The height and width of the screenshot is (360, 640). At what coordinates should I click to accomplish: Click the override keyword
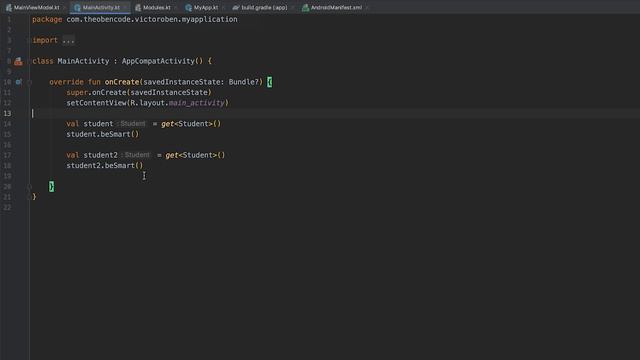coord(66,82)
